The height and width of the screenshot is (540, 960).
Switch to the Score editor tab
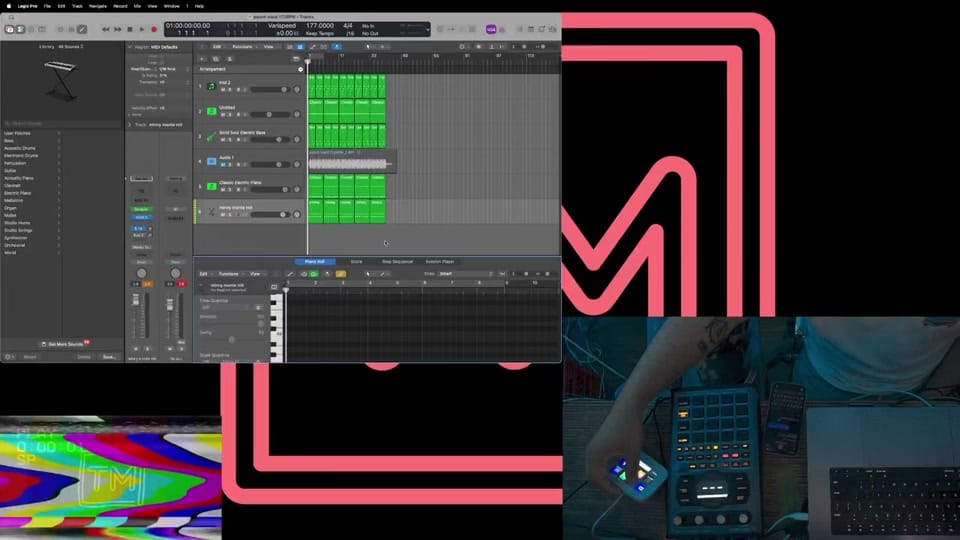pos(356,261)
